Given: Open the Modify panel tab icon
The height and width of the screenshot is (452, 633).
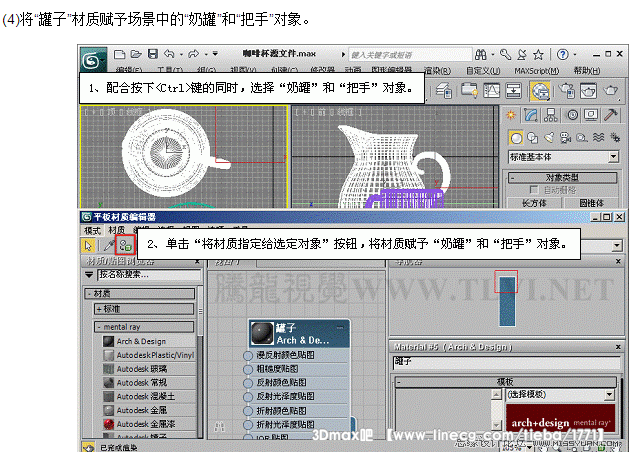Looking at the screenshot, I should click(531, 115).
